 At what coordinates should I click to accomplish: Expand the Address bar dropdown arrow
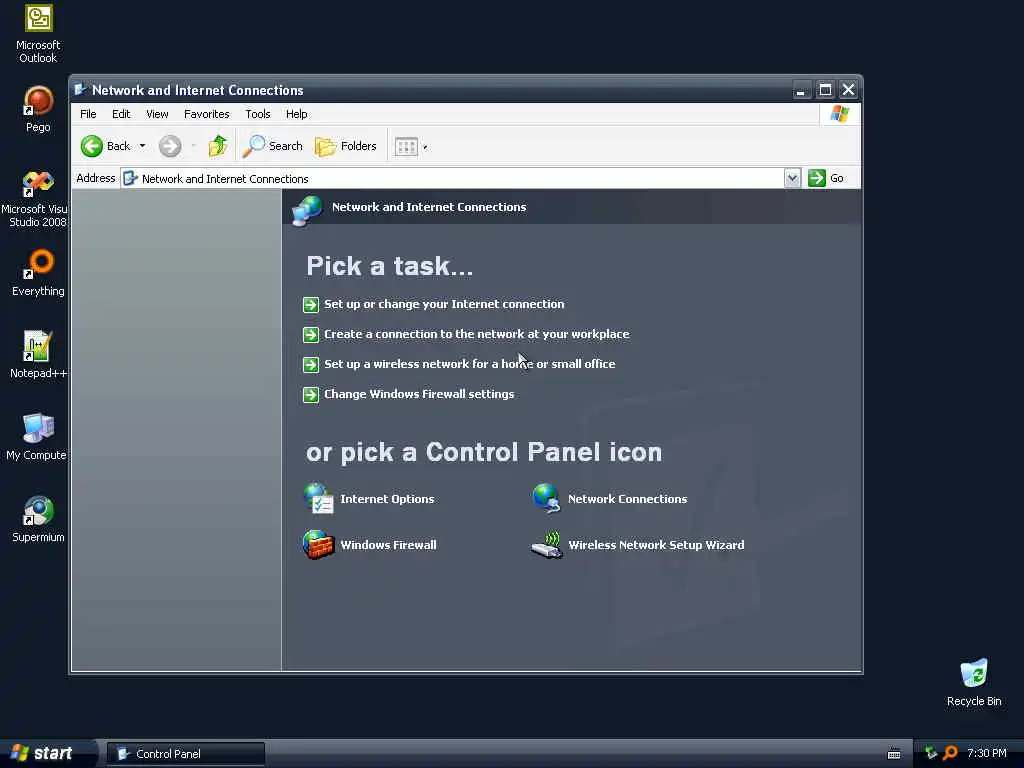pyautogui.click(x=792, y=178)
